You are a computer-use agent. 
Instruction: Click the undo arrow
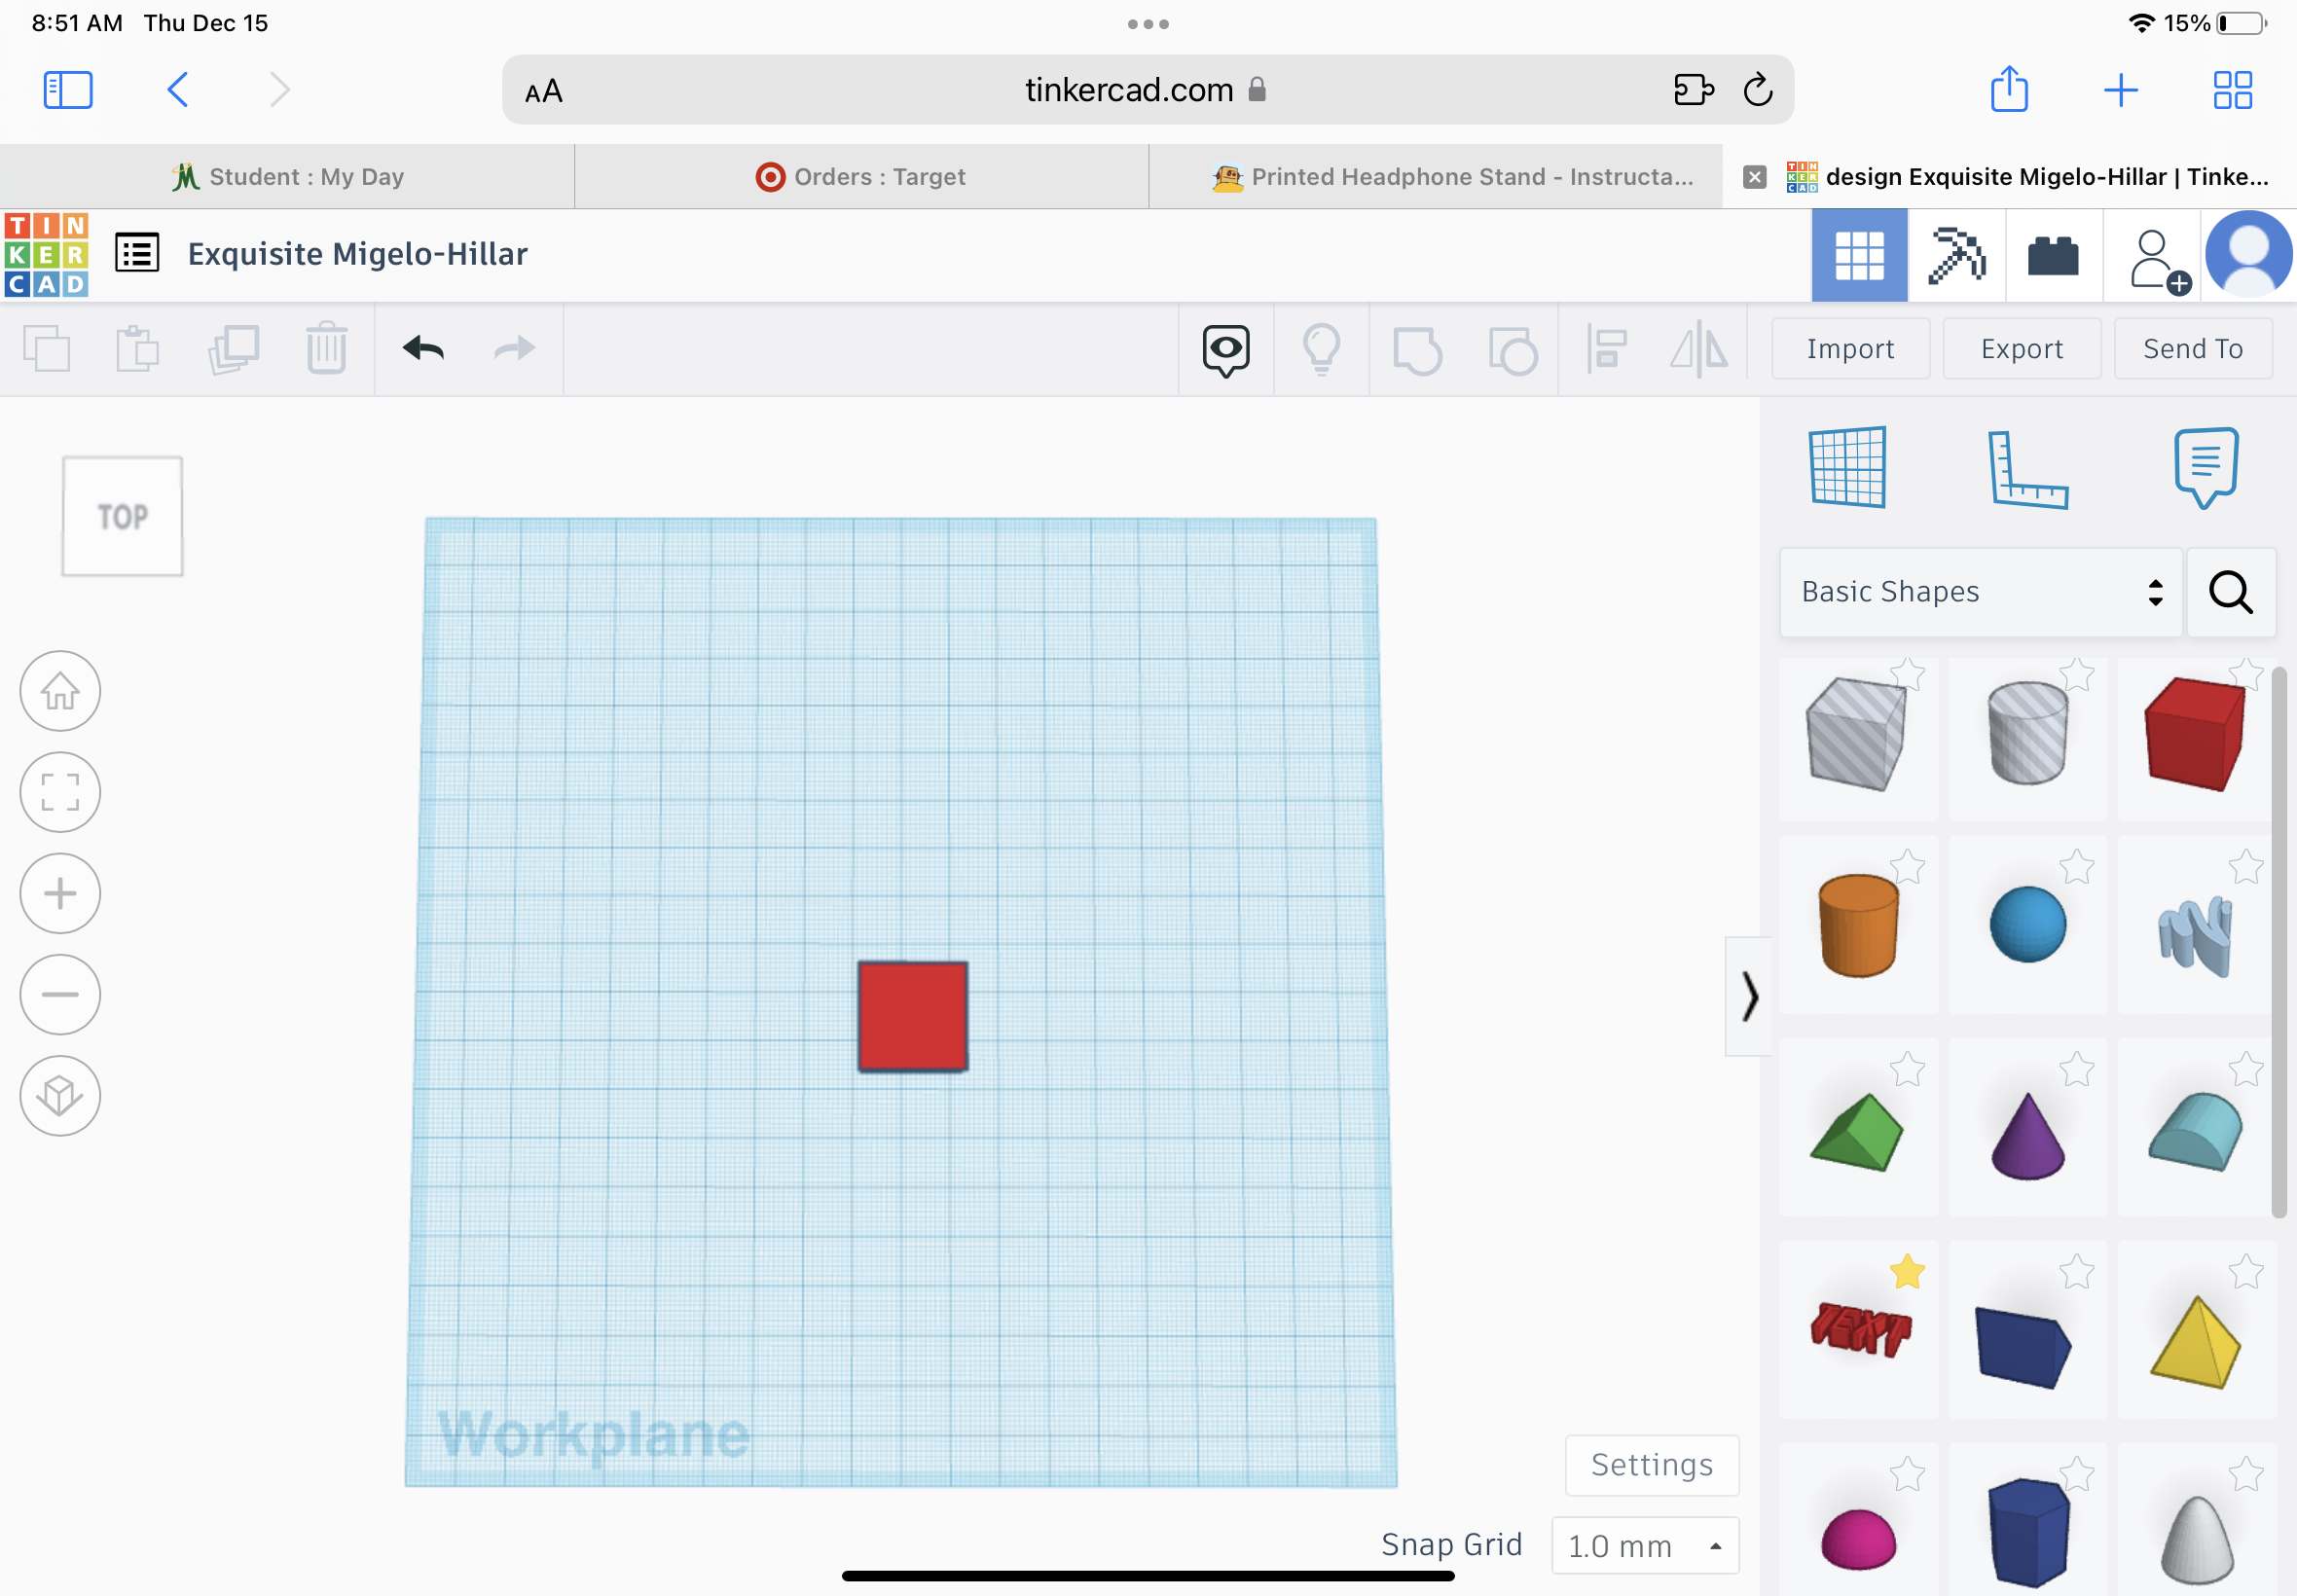click(x=423, y=348)
